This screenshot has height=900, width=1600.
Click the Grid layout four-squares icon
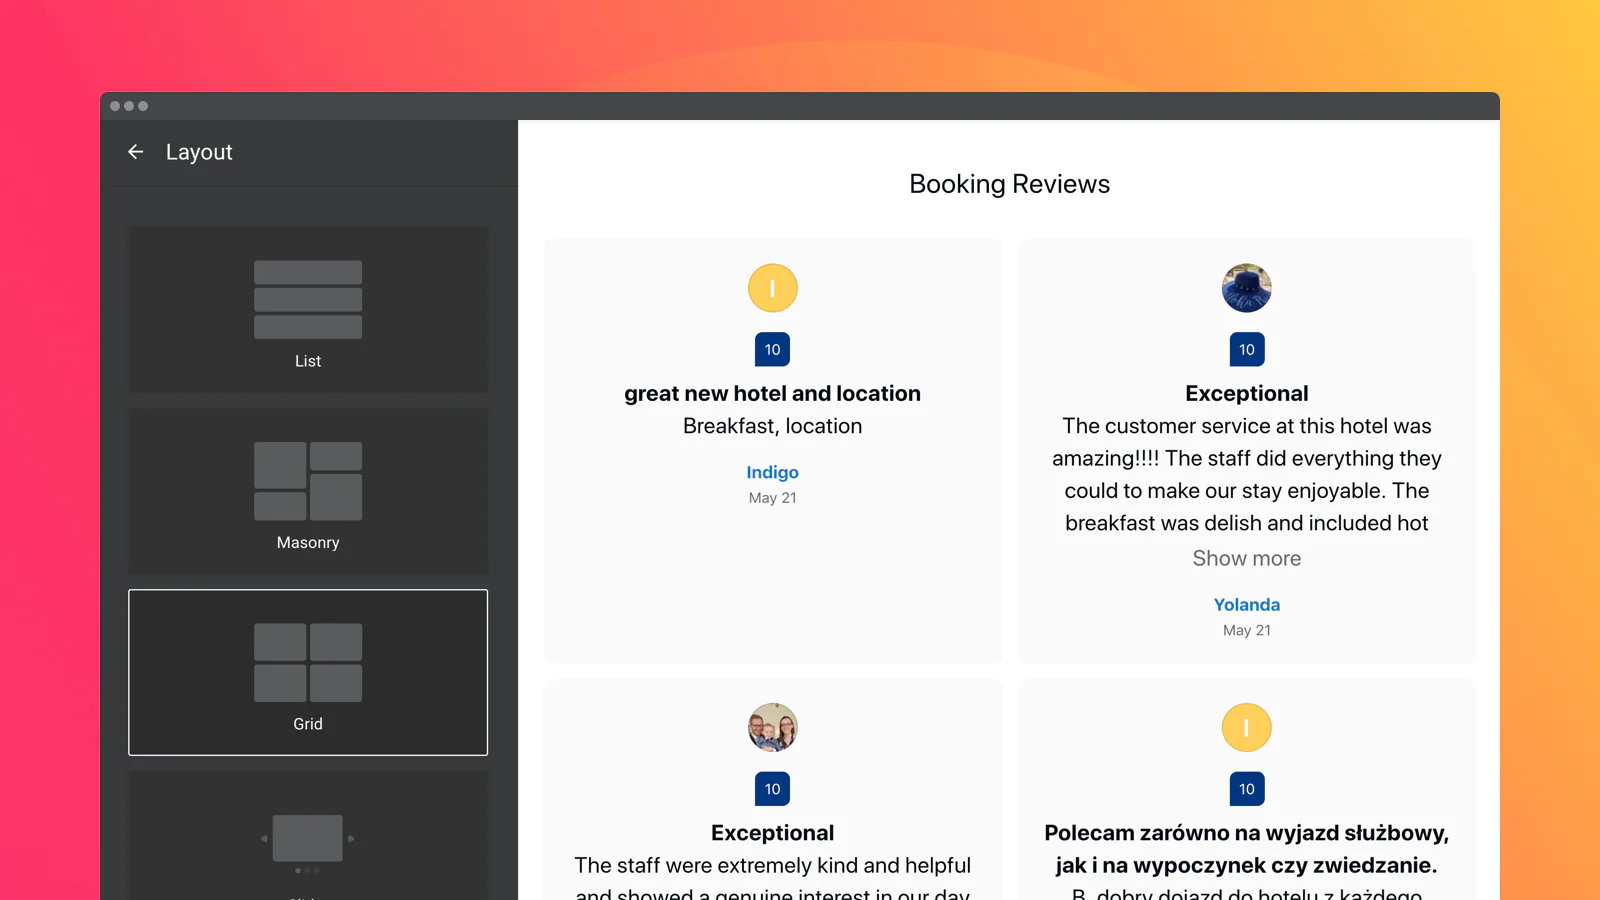click(308, 662)
